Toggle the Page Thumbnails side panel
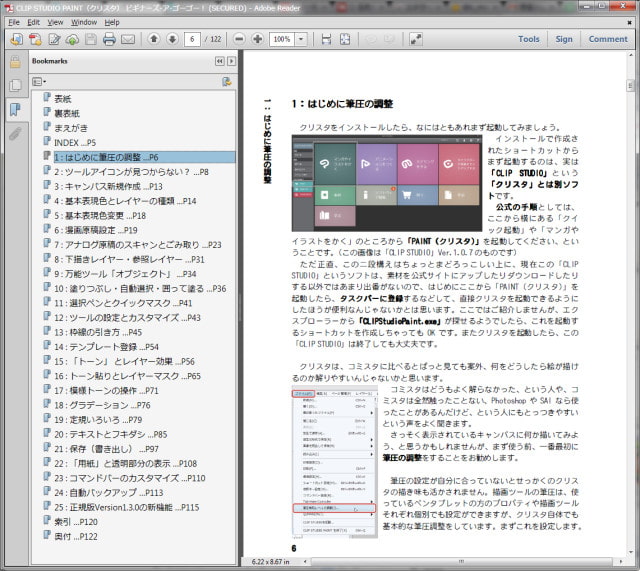Image resolution: width=640 pixels, height=571 pixels. [x=15, y=85]
